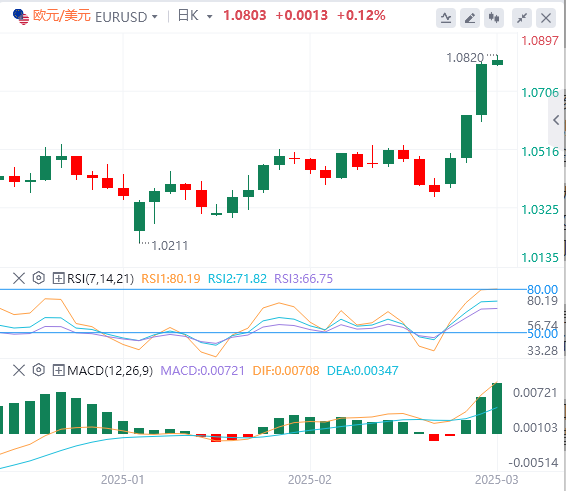Select the RSI(7,14,21) indicator label
566x491 pixels.
pyautogui.click(x=100, y=278)
